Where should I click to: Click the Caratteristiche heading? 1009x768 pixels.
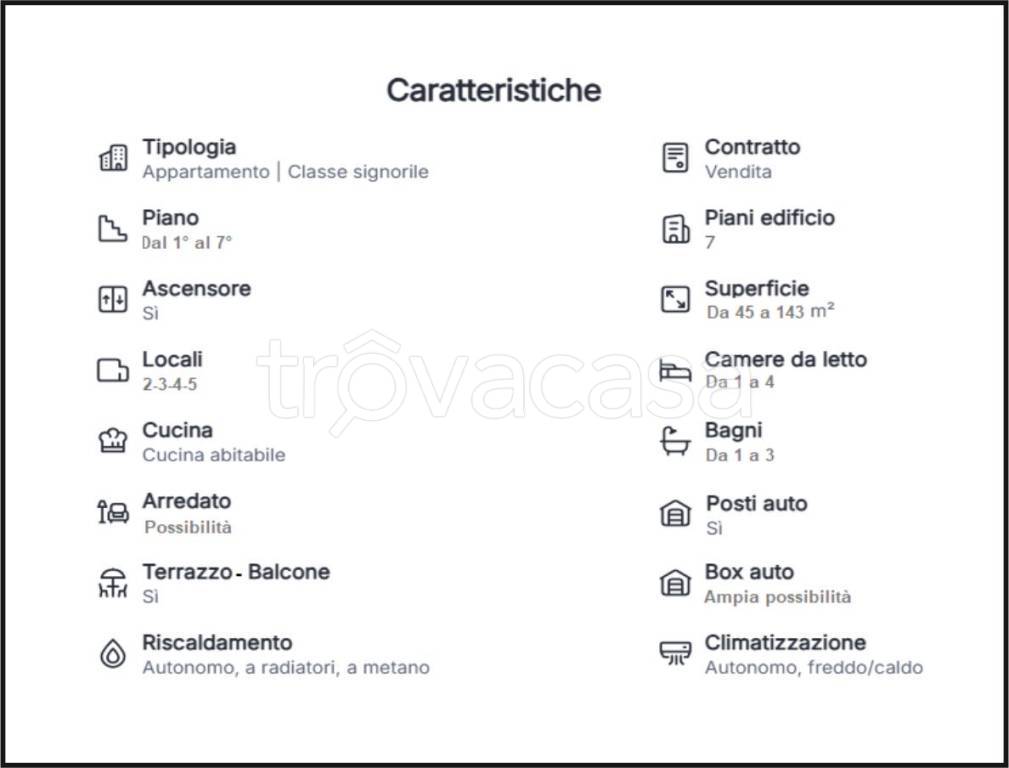tap(494, 90)
